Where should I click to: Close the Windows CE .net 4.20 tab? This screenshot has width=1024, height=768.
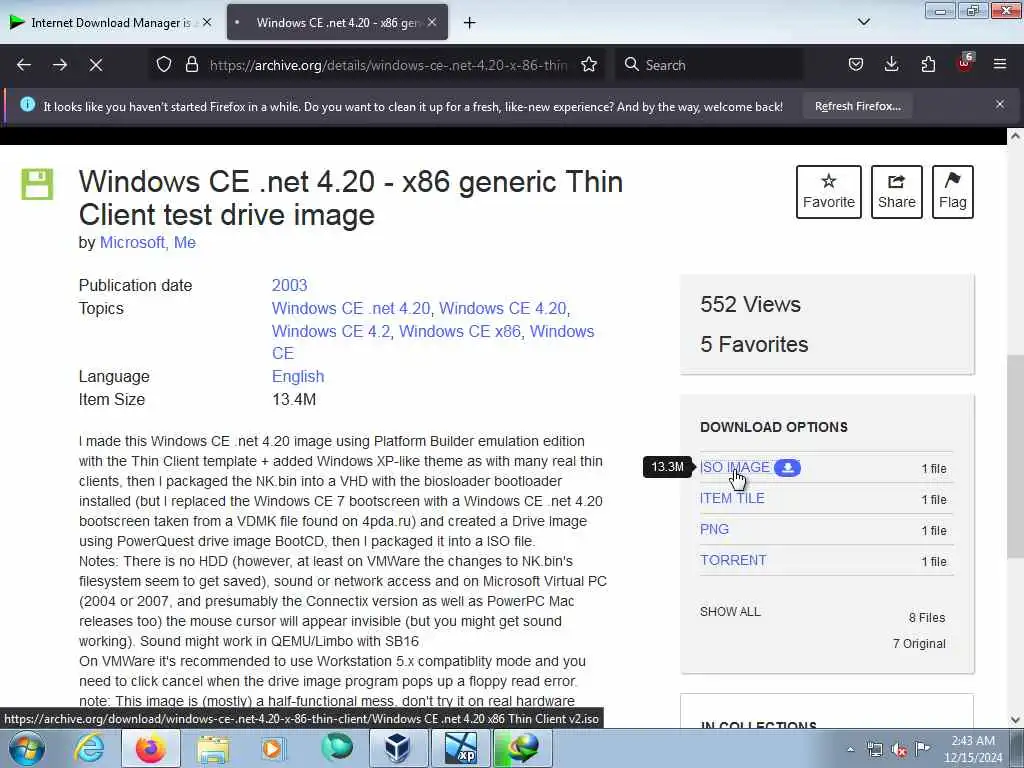pos(432,22)
